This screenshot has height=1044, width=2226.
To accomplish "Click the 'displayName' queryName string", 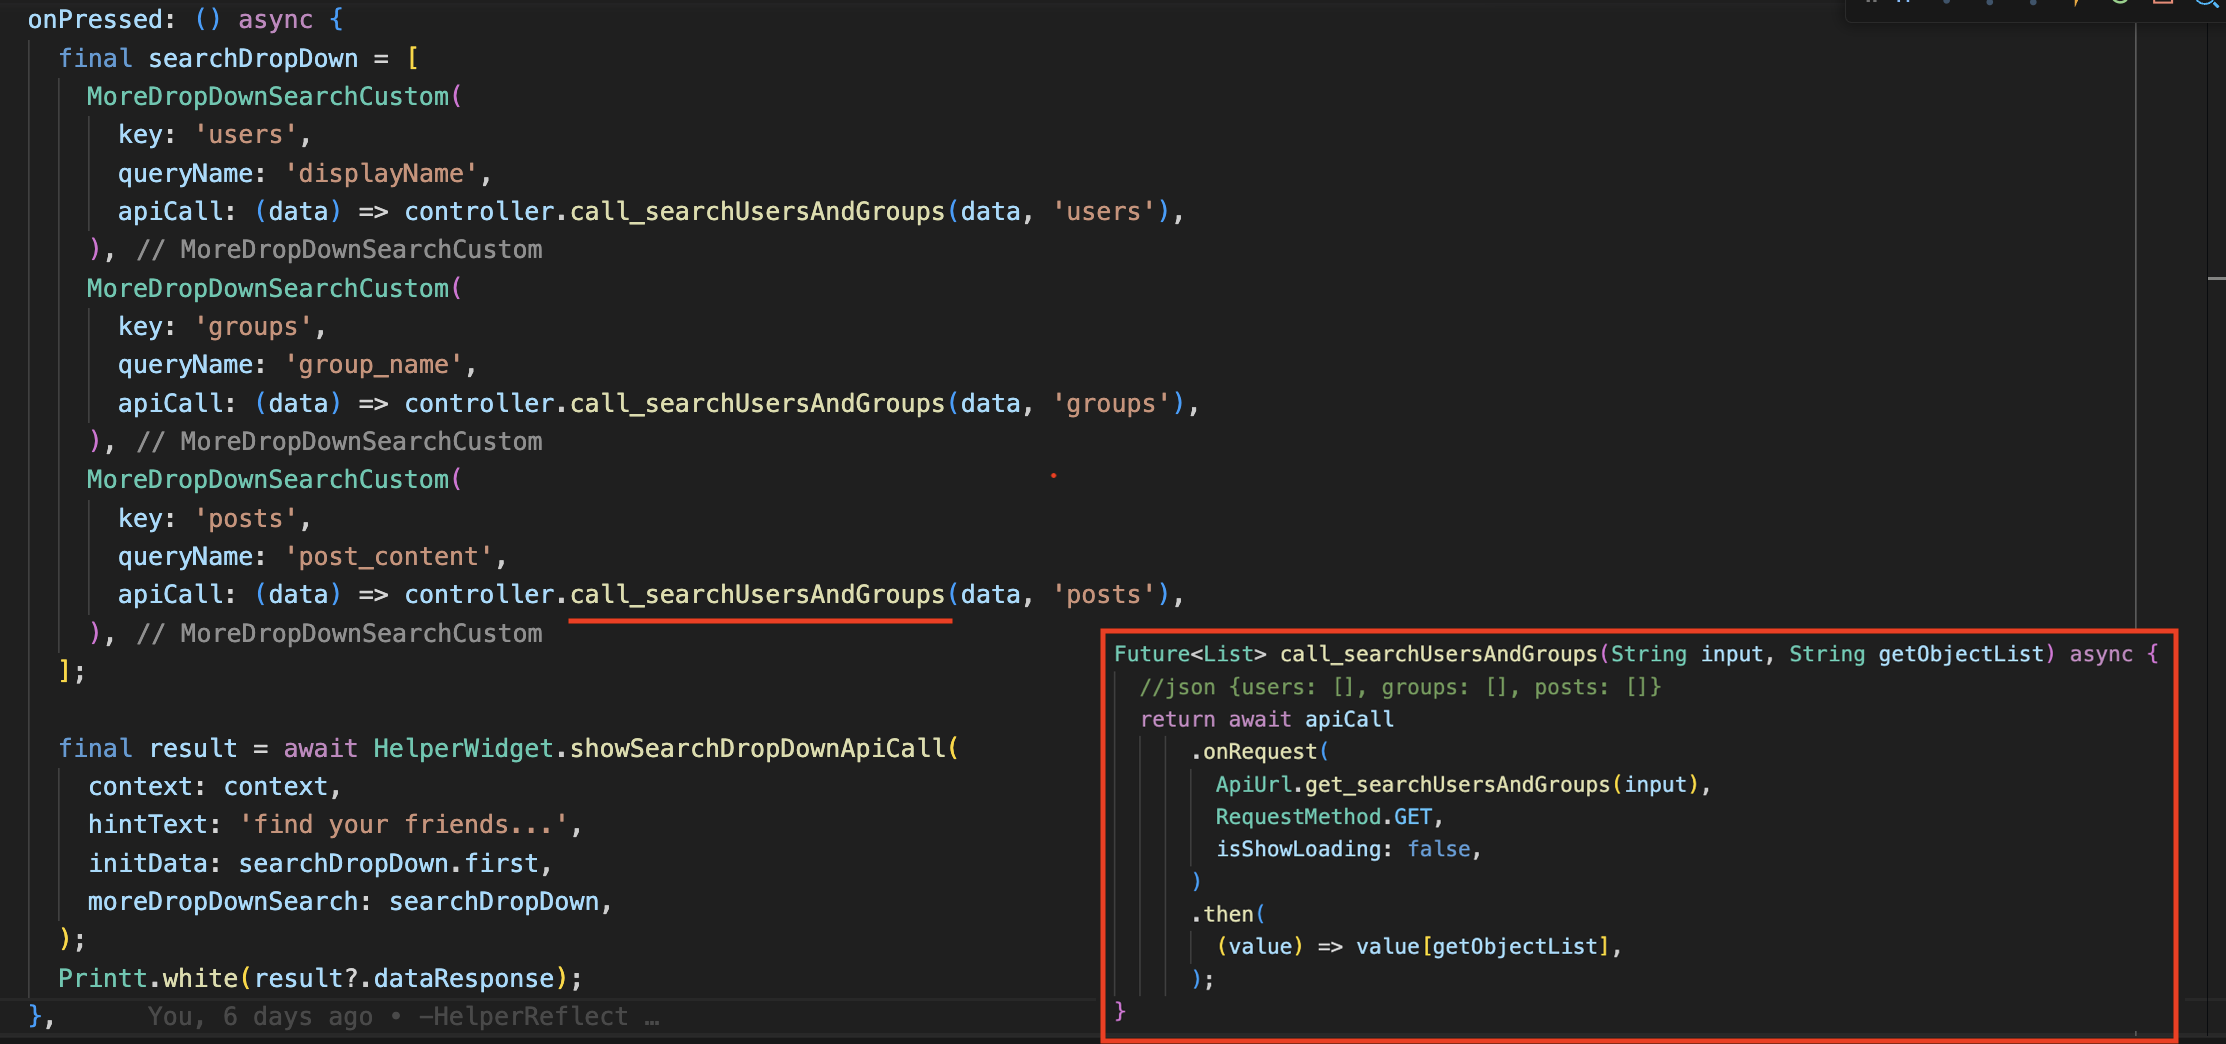I will (x=381, y=173).
